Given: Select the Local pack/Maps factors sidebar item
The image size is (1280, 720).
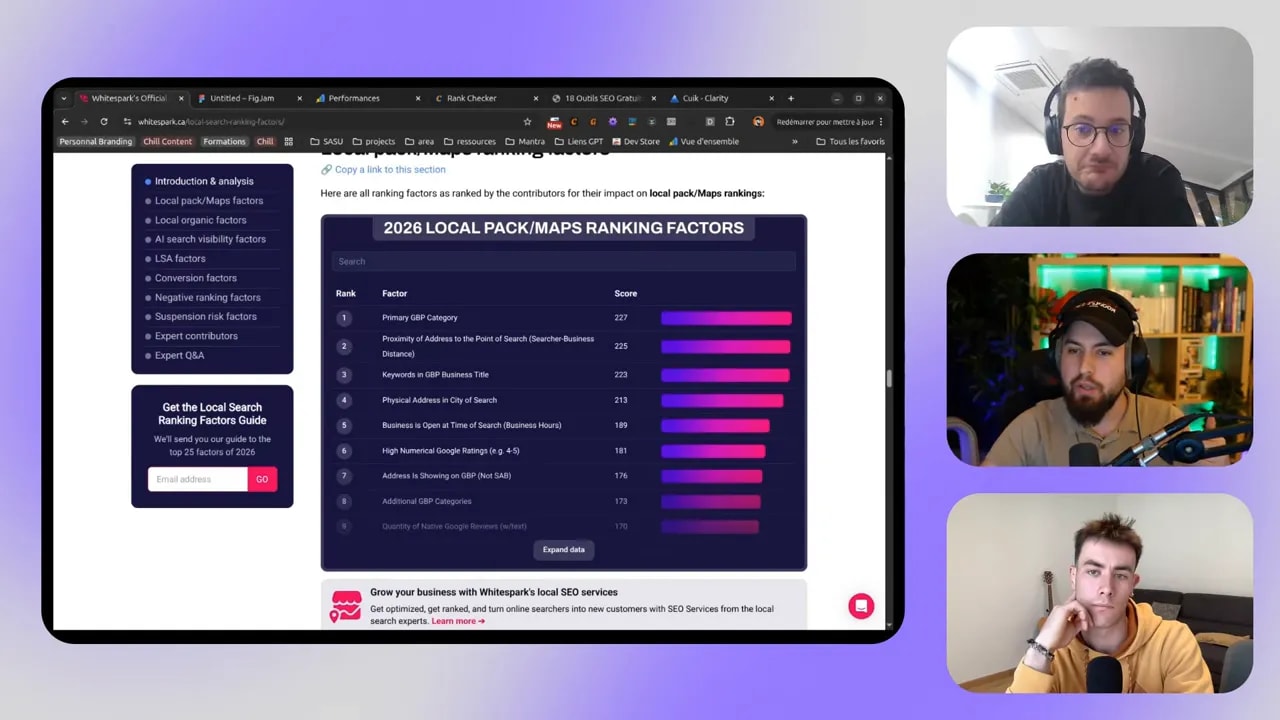Looking at the screenshot, I should (x=208, y=200).
